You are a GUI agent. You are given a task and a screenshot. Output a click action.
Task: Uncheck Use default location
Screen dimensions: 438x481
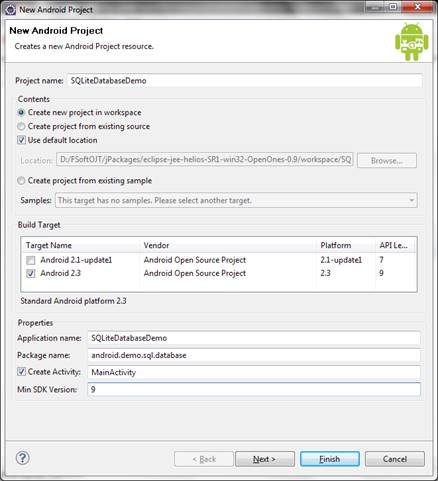click(x=21, y=140)
